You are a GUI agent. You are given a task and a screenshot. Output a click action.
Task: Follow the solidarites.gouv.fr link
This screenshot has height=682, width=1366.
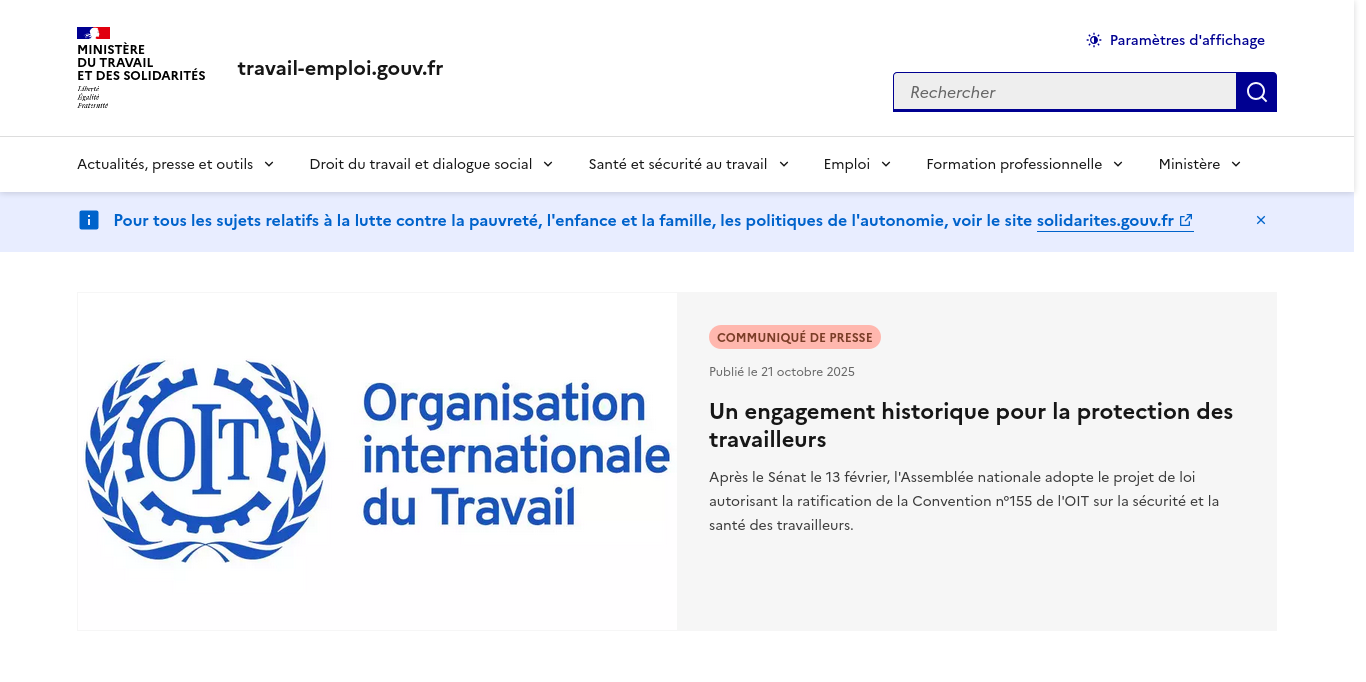1104,220
